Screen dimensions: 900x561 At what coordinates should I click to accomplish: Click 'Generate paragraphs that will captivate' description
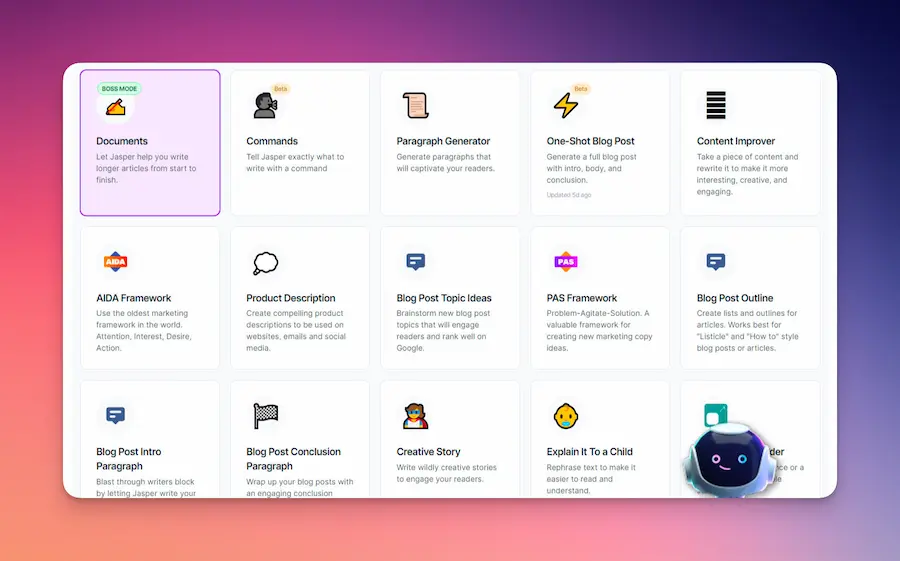pos(445,163)
